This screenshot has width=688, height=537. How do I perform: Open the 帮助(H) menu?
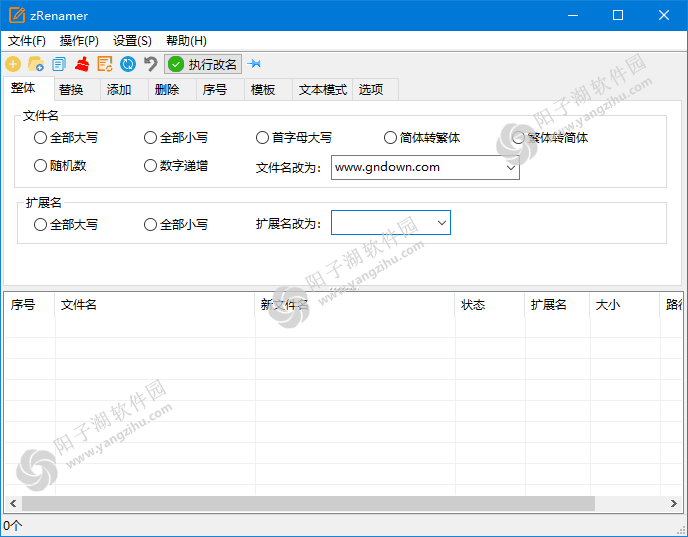186,41
